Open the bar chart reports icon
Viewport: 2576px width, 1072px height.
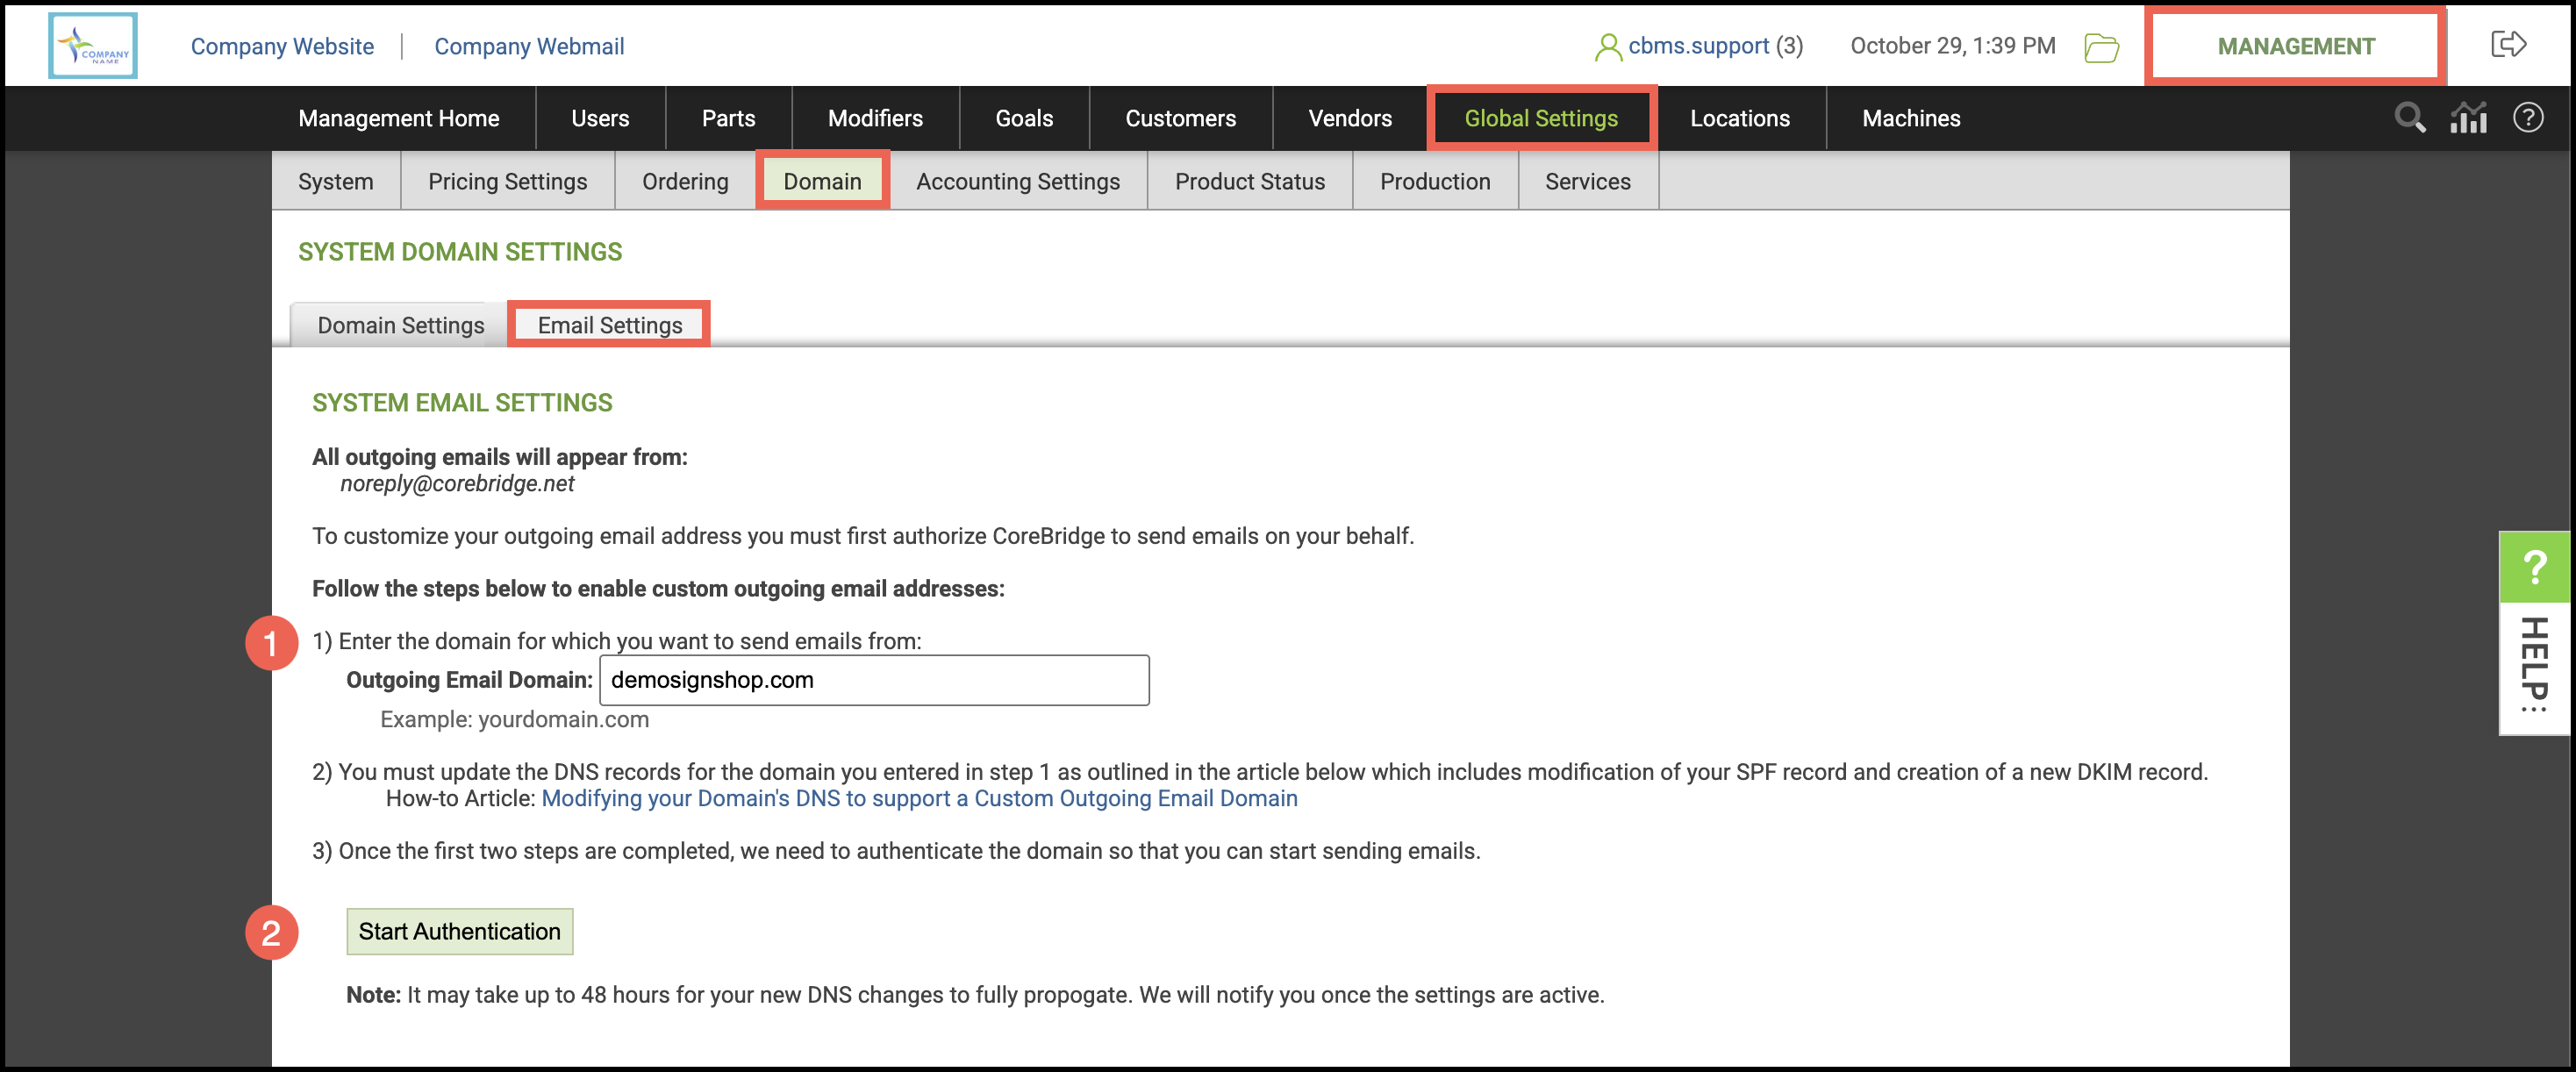(2468, 118)
